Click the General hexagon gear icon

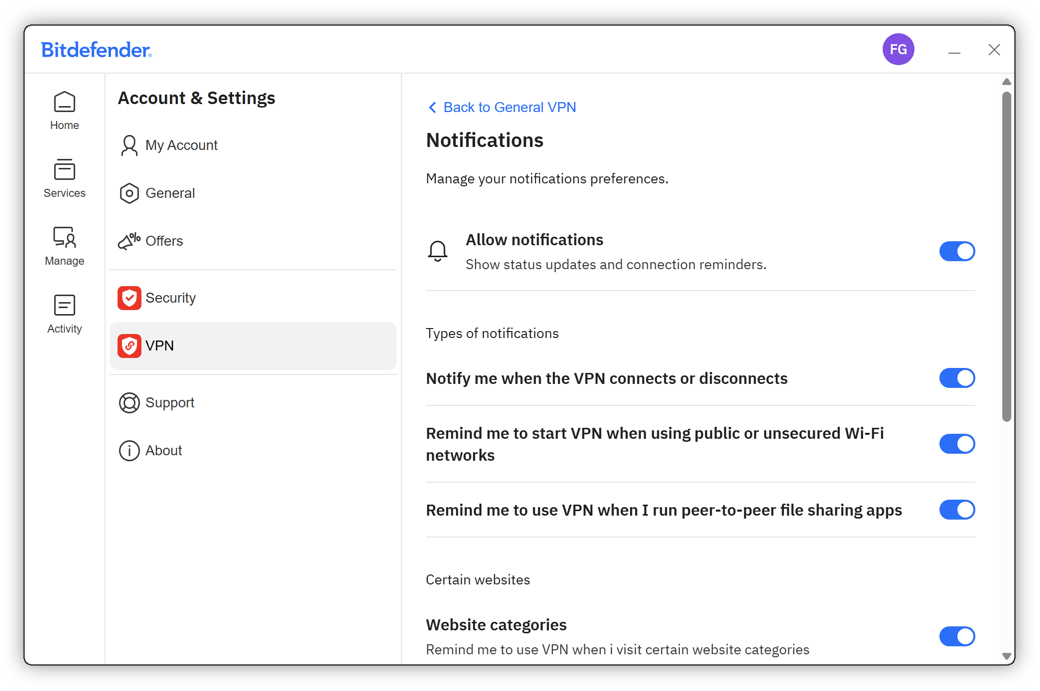pyautogui.click(x=129, y=193)
